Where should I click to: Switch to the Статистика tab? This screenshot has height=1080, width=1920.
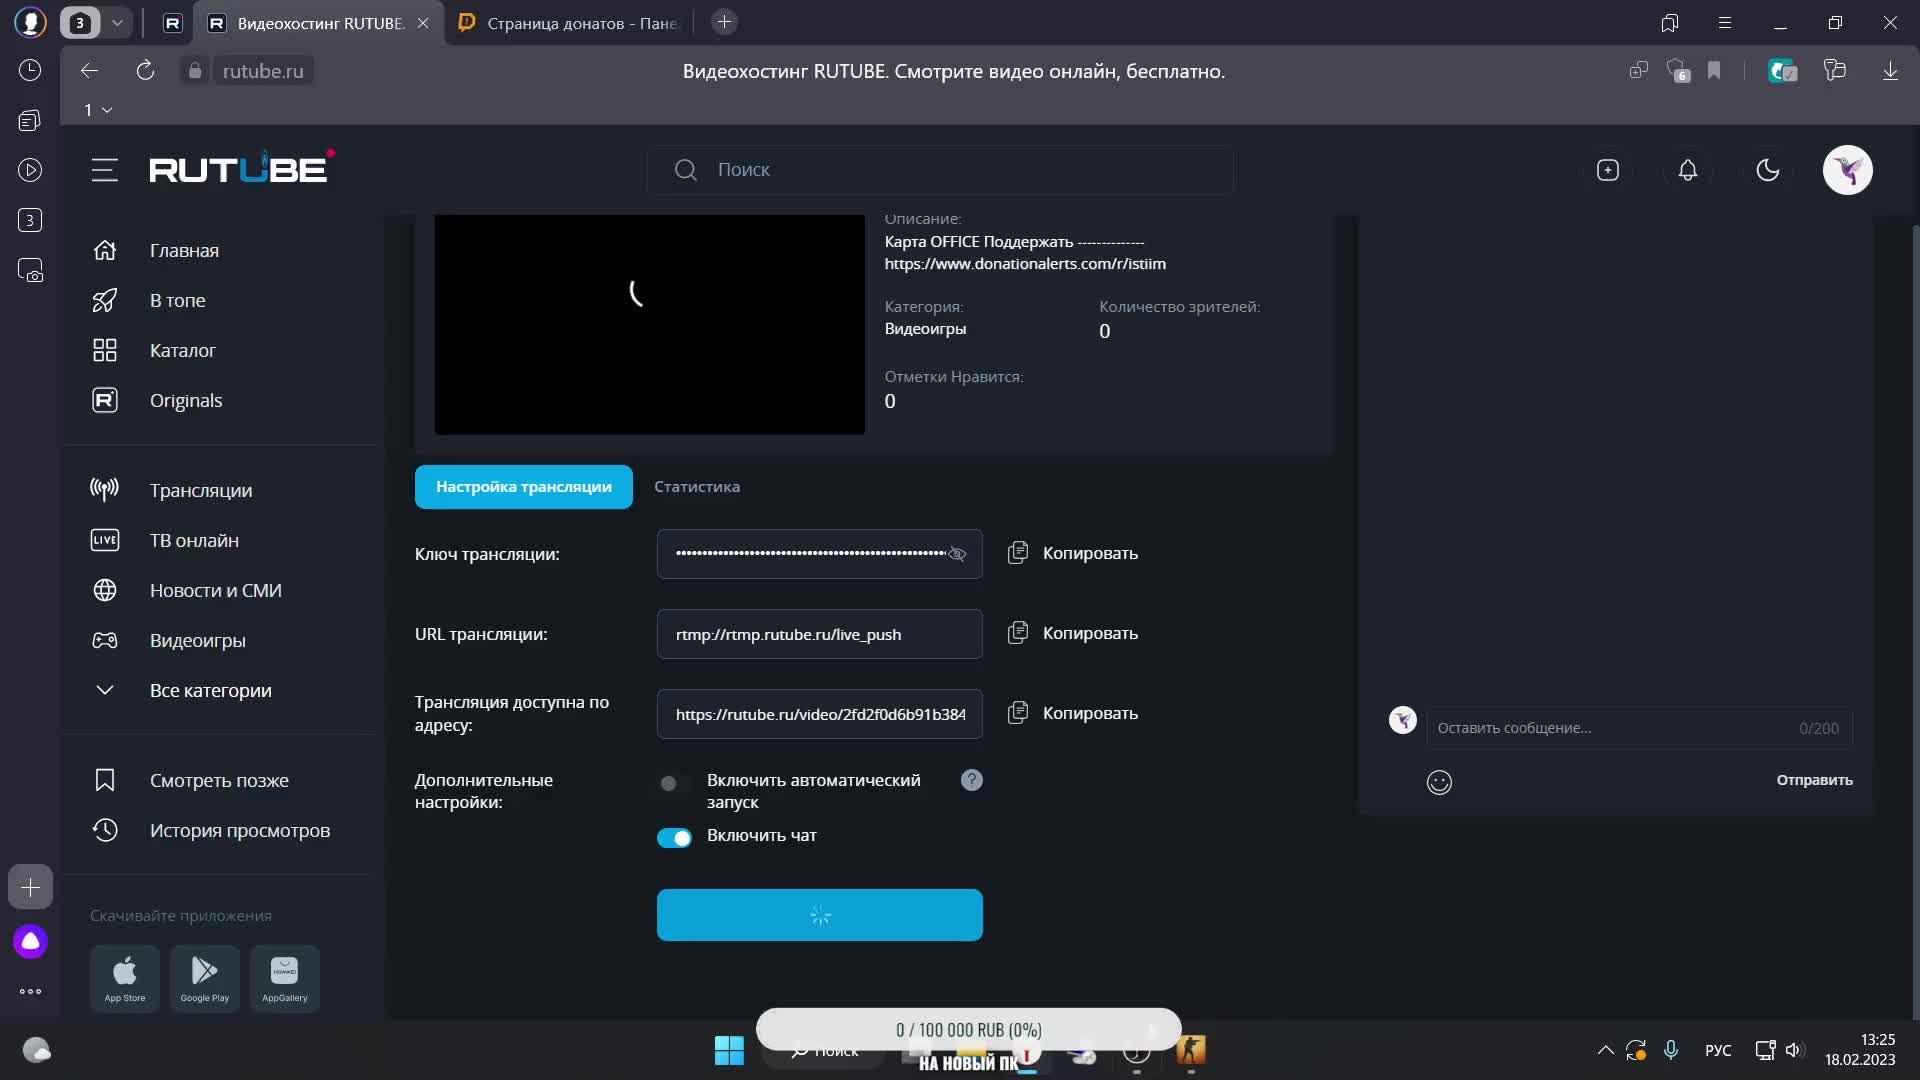tap(696, 487)
